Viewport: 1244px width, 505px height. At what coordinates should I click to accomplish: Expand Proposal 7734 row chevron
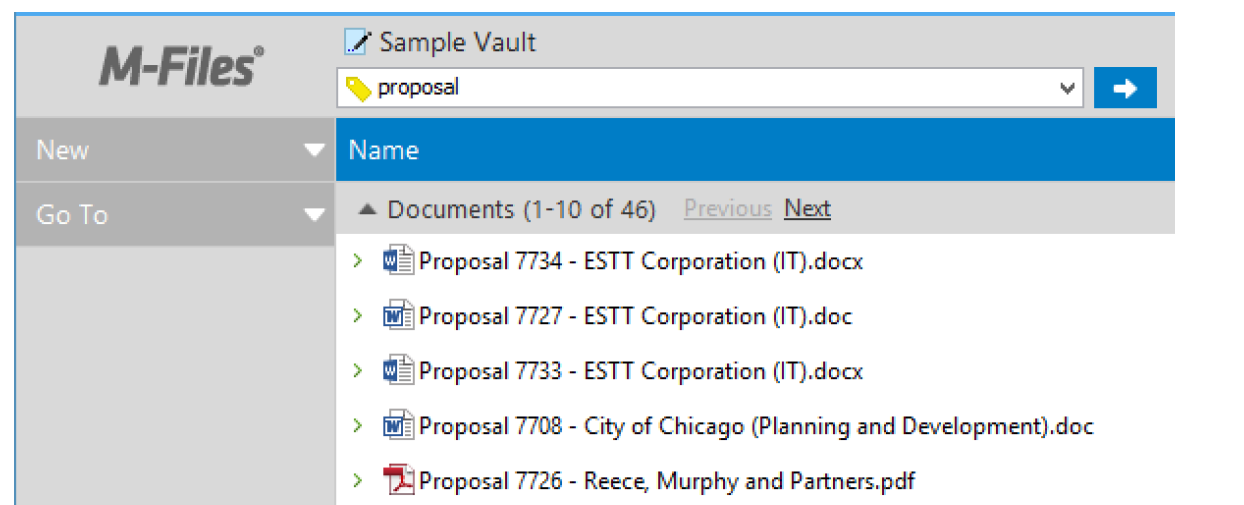point(357,262)
